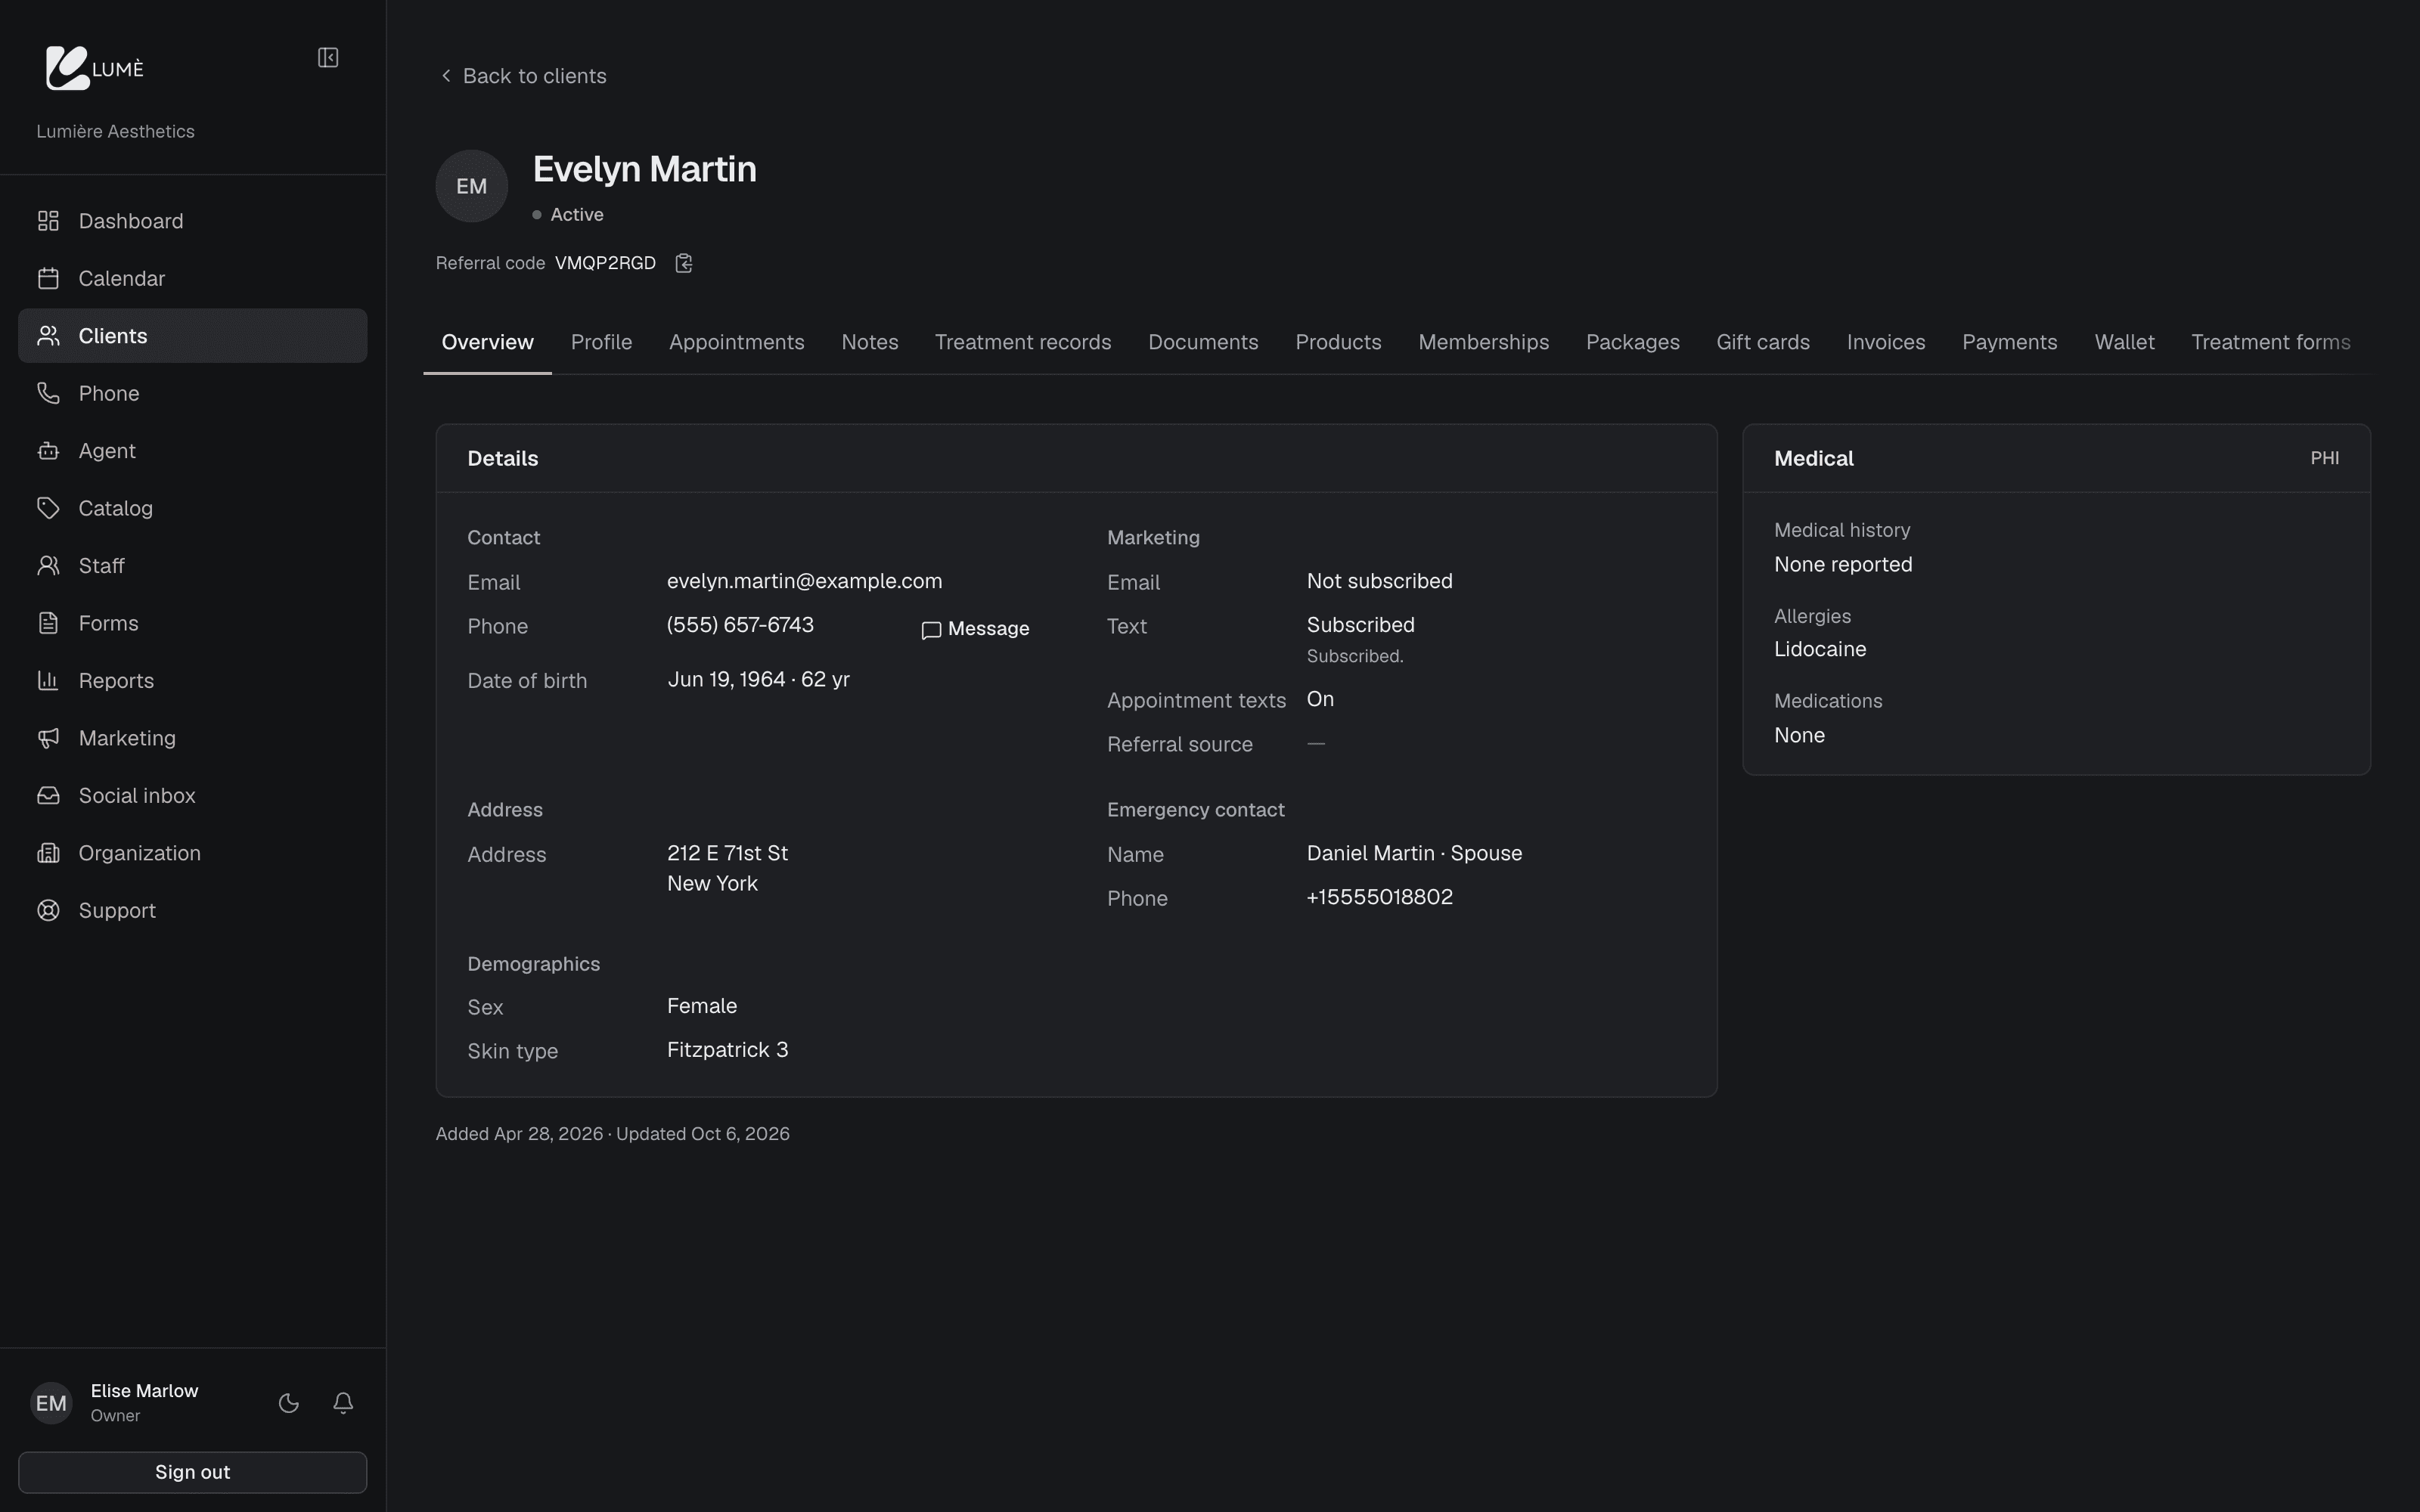Viewport: 2420px width, 1512px height.
Task: Click Added Apr 28, 2026 timestamp
Action: tap(519, 1134)
